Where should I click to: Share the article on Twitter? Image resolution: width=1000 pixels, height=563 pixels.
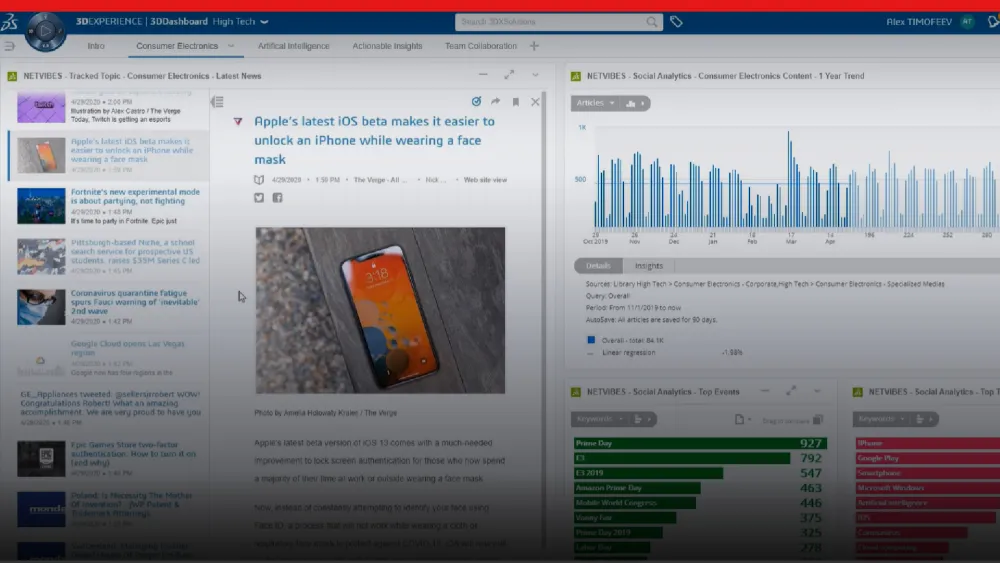259,198
